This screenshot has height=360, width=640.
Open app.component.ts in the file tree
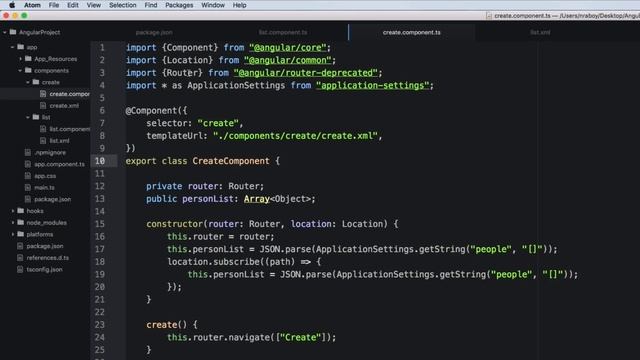(x=59, y=164)
